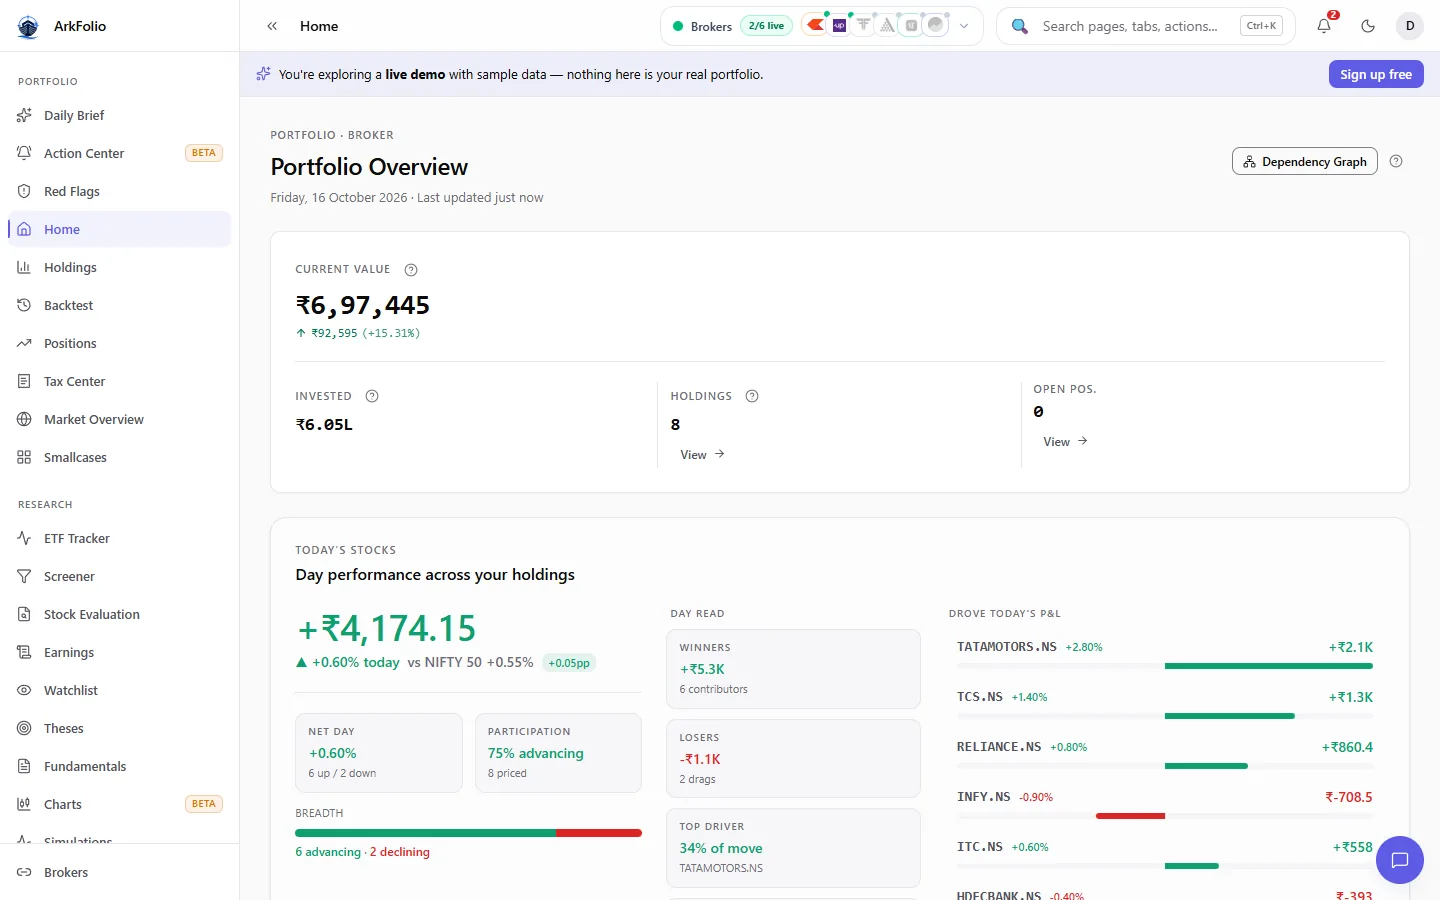The image size is (1440, 900).
Task: Click the Home item in the sidebar
Action: pyautogui.click(x=119, y=229)
